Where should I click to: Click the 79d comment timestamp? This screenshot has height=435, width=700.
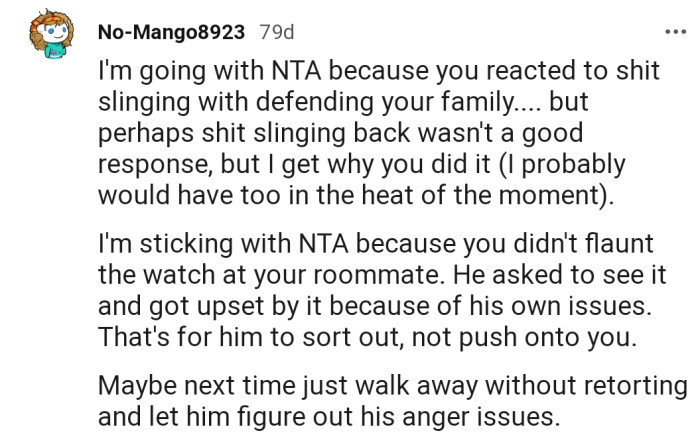coord(277,32)
